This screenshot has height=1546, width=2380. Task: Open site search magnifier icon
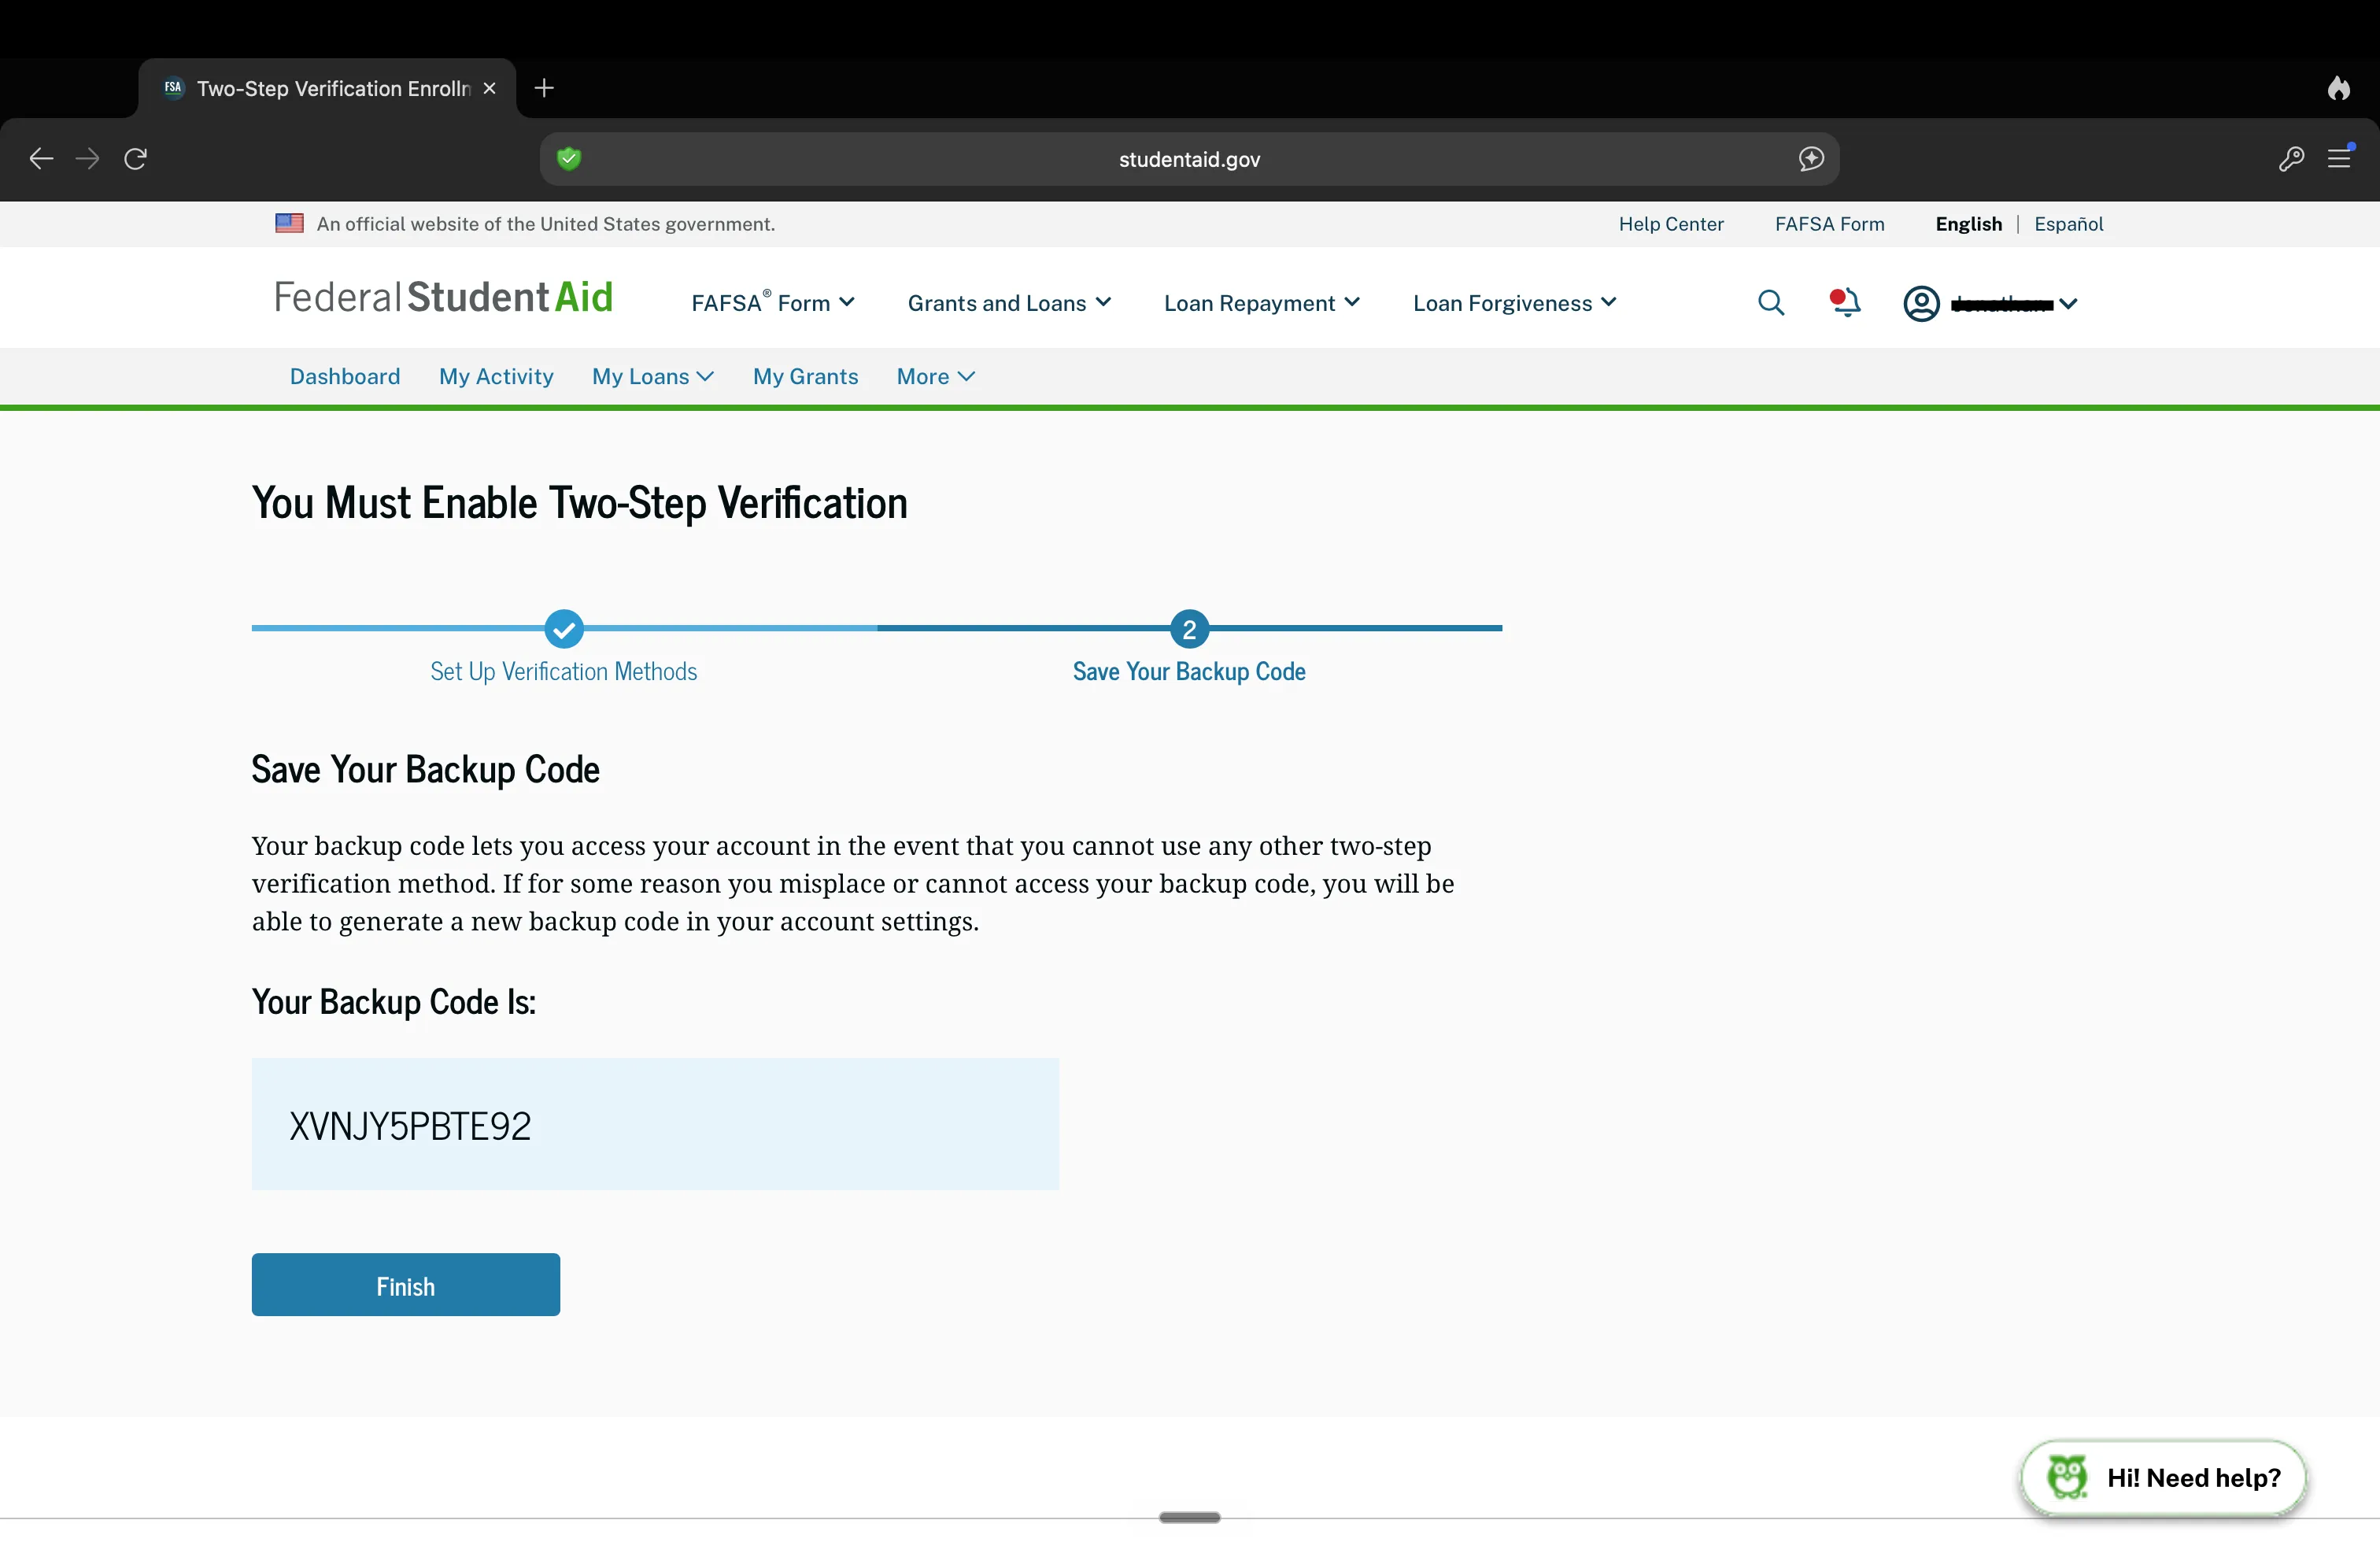[x=1771, y=303]
